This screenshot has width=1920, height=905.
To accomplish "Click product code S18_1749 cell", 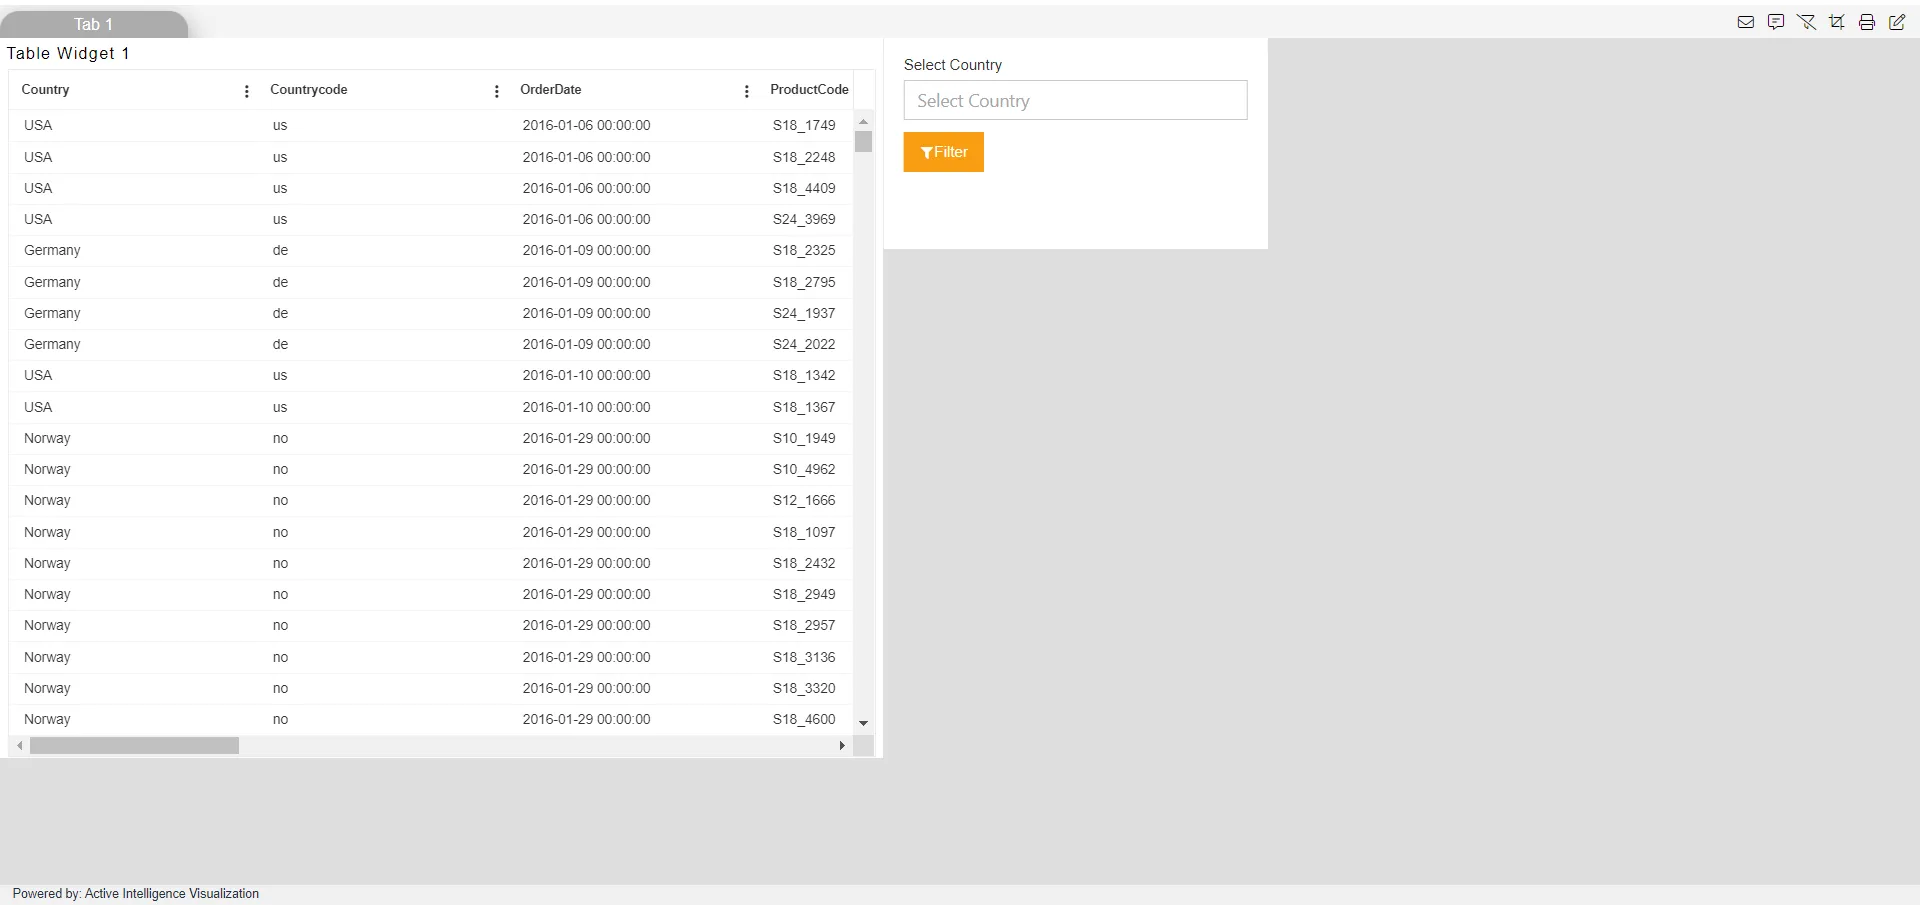I will tap(804, 126).
